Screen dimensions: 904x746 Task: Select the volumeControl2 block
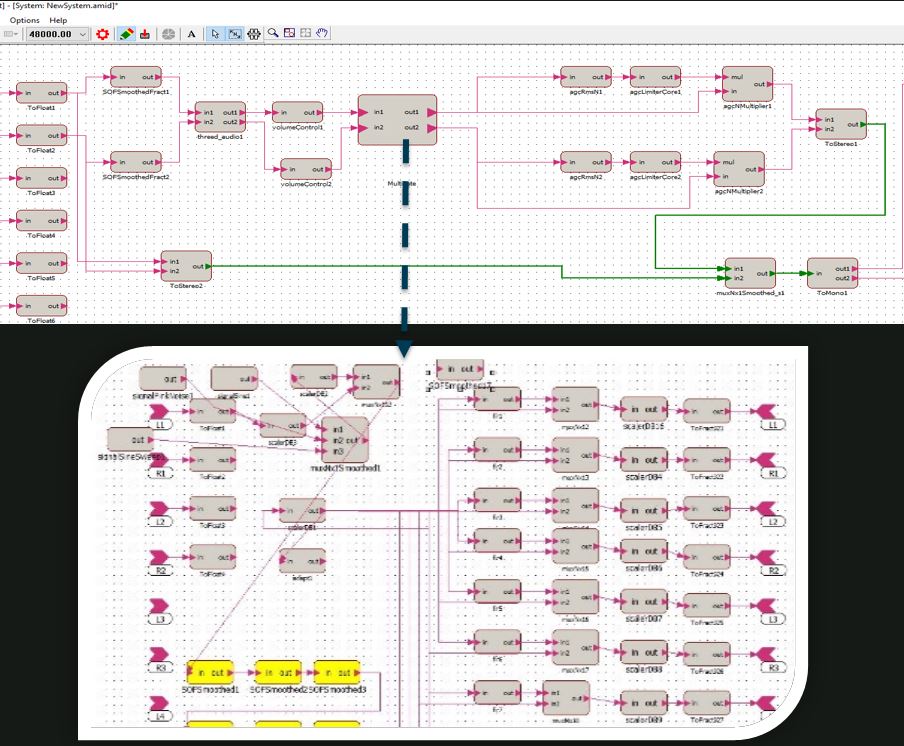point(306,169)
